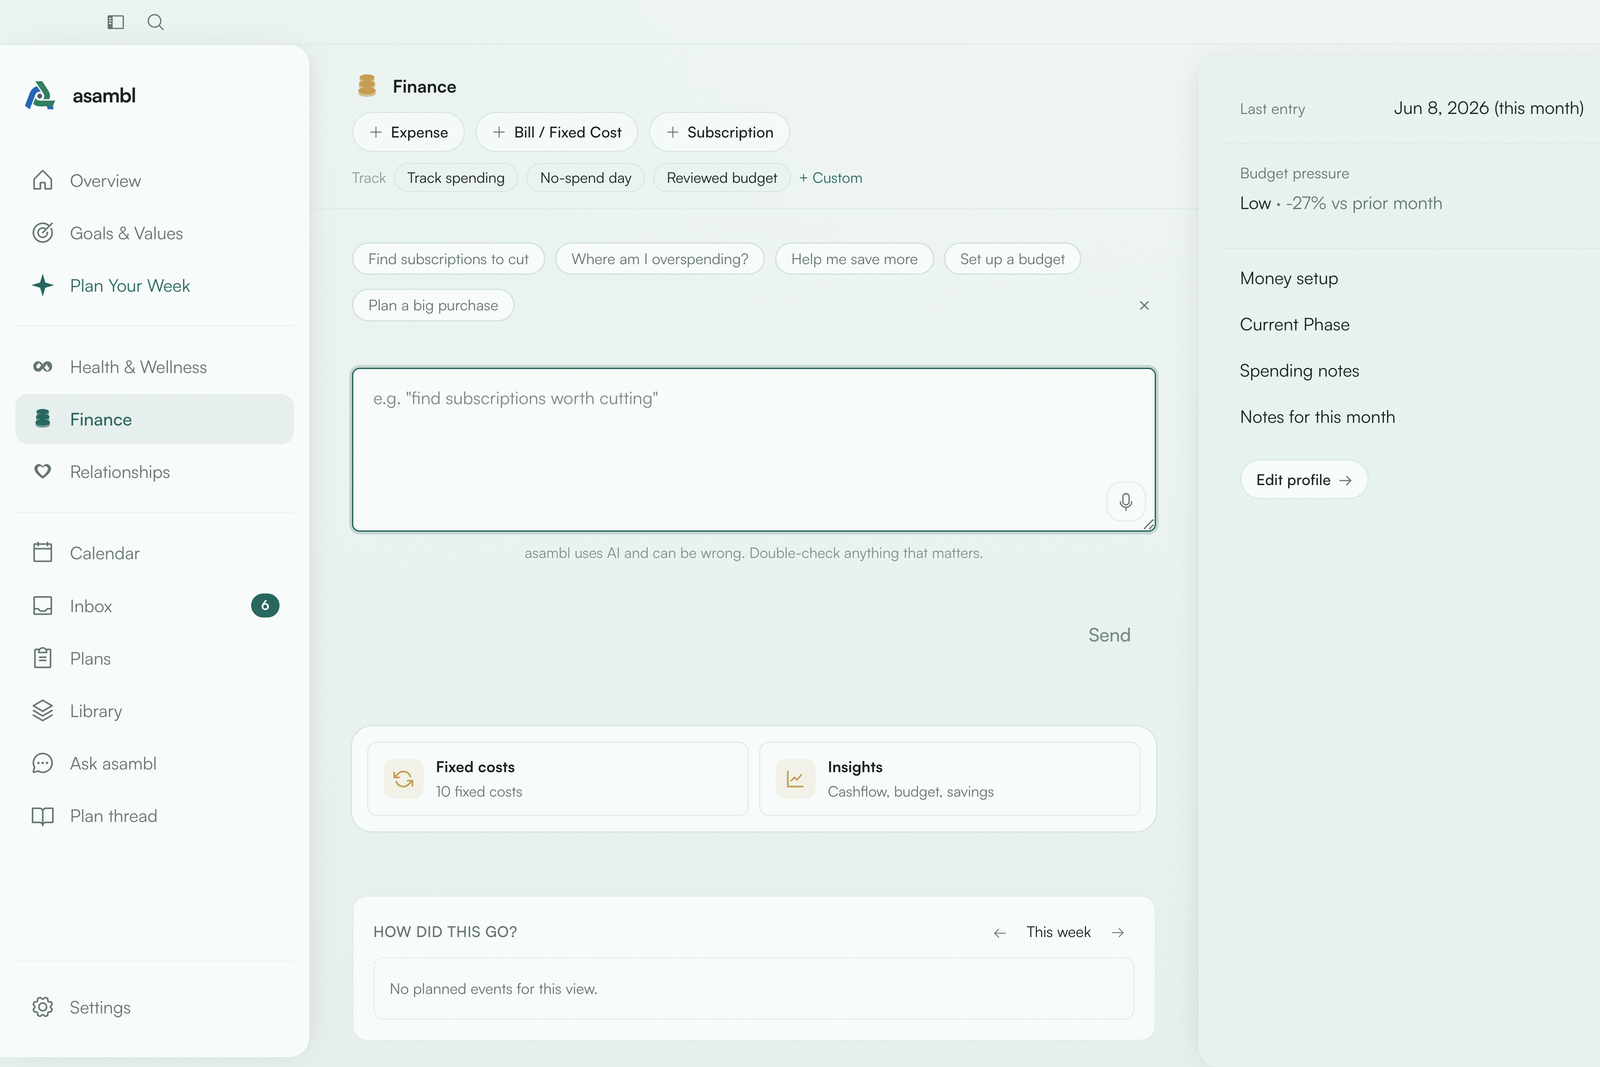Open the Library page
This screenshot has height=1067, width=1600.
[x=155, y=711]
